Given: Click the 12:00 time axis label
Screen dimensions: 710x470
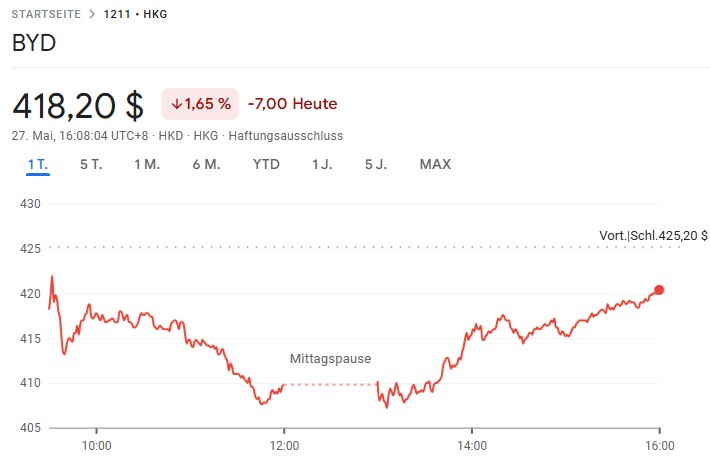Looking at the screenshot, I should click(284, 446).
